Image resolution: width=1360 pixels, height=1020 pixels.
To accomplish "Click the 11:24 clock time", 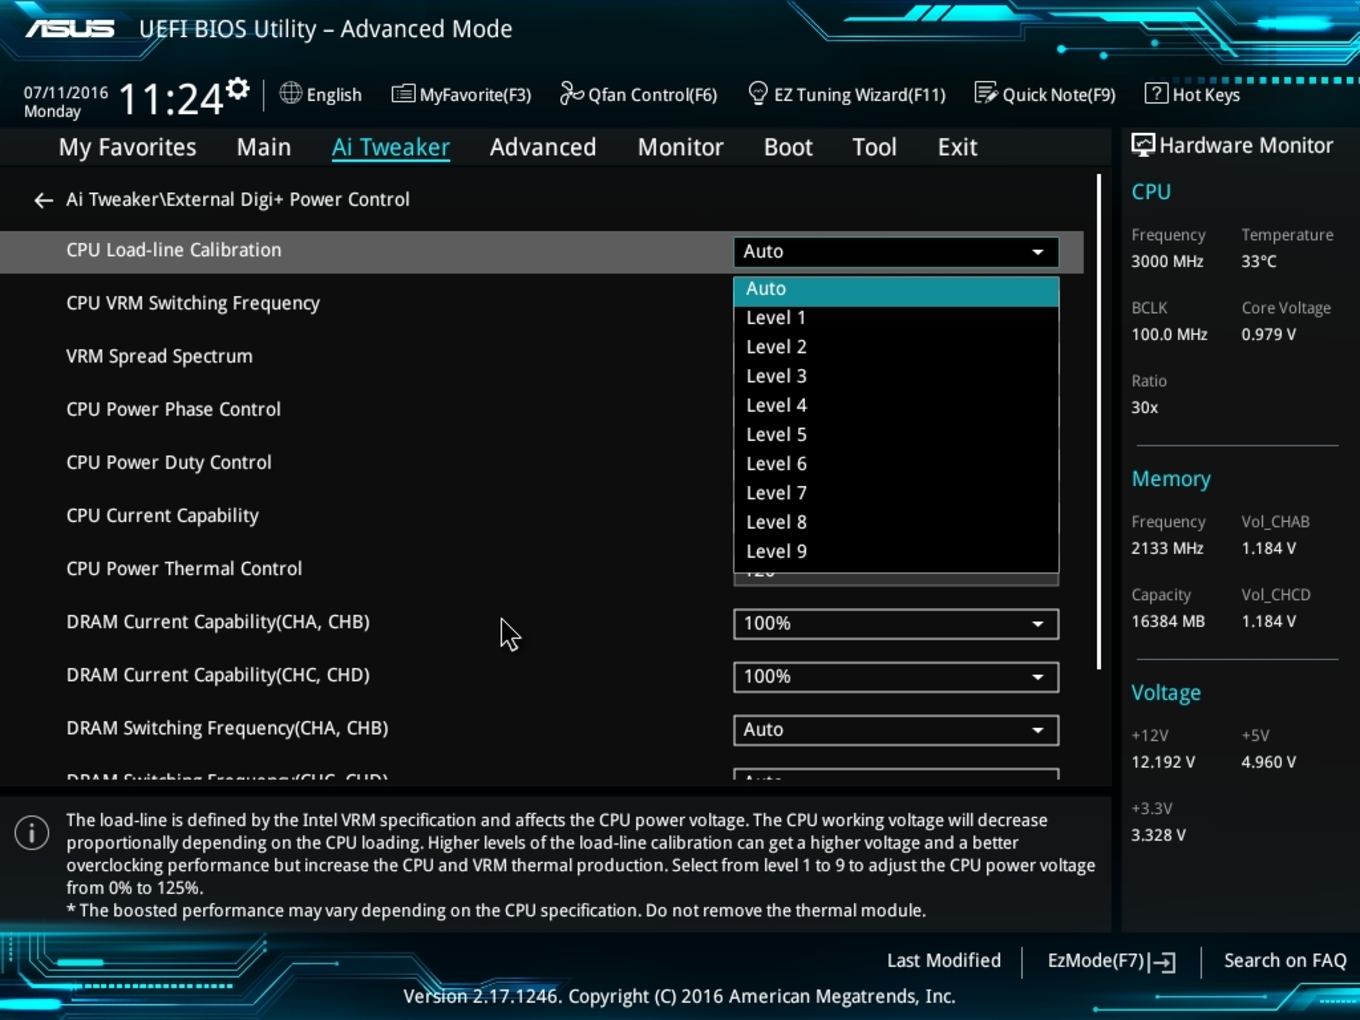I will 170,99.
